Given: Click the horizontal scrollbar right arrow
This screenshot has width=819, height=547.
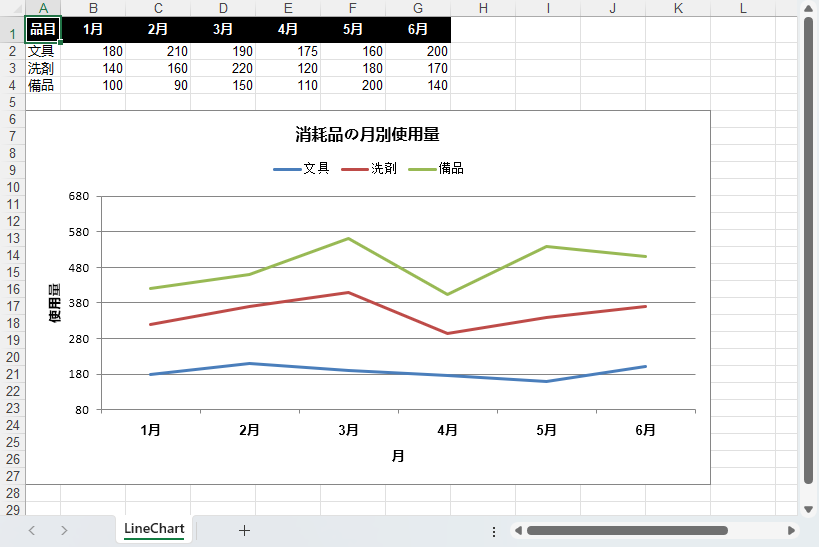Looking at the screenshot, I should click(x=791, y=531).
